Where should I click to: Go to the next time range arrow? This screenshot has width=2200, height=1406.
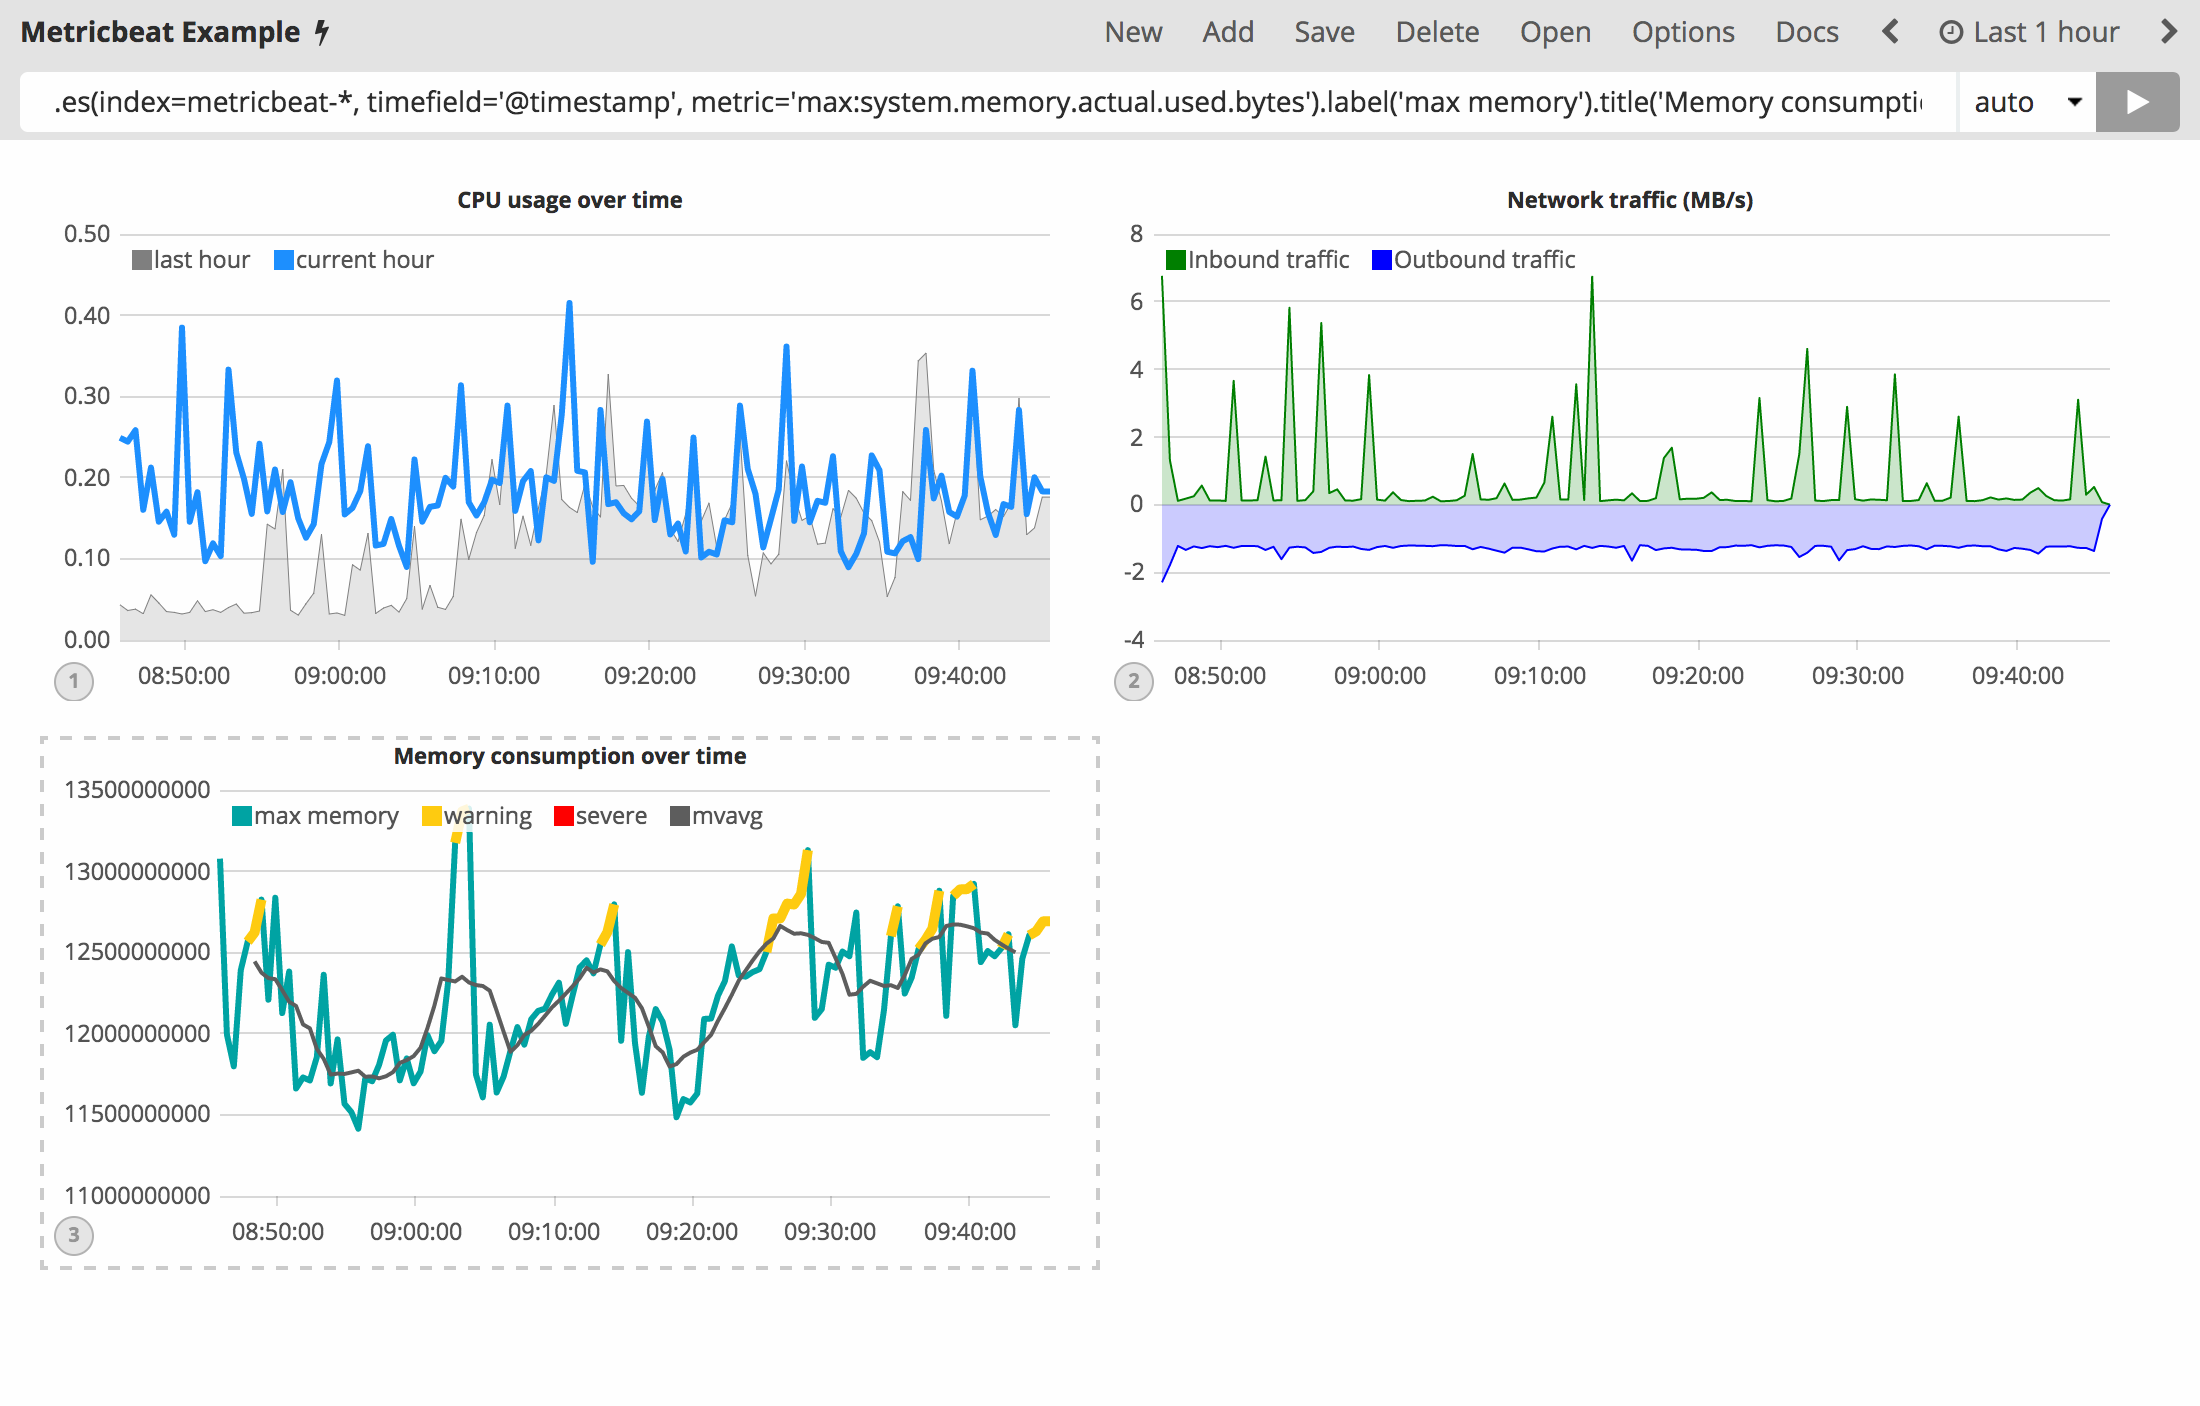tap(2168, 32)
